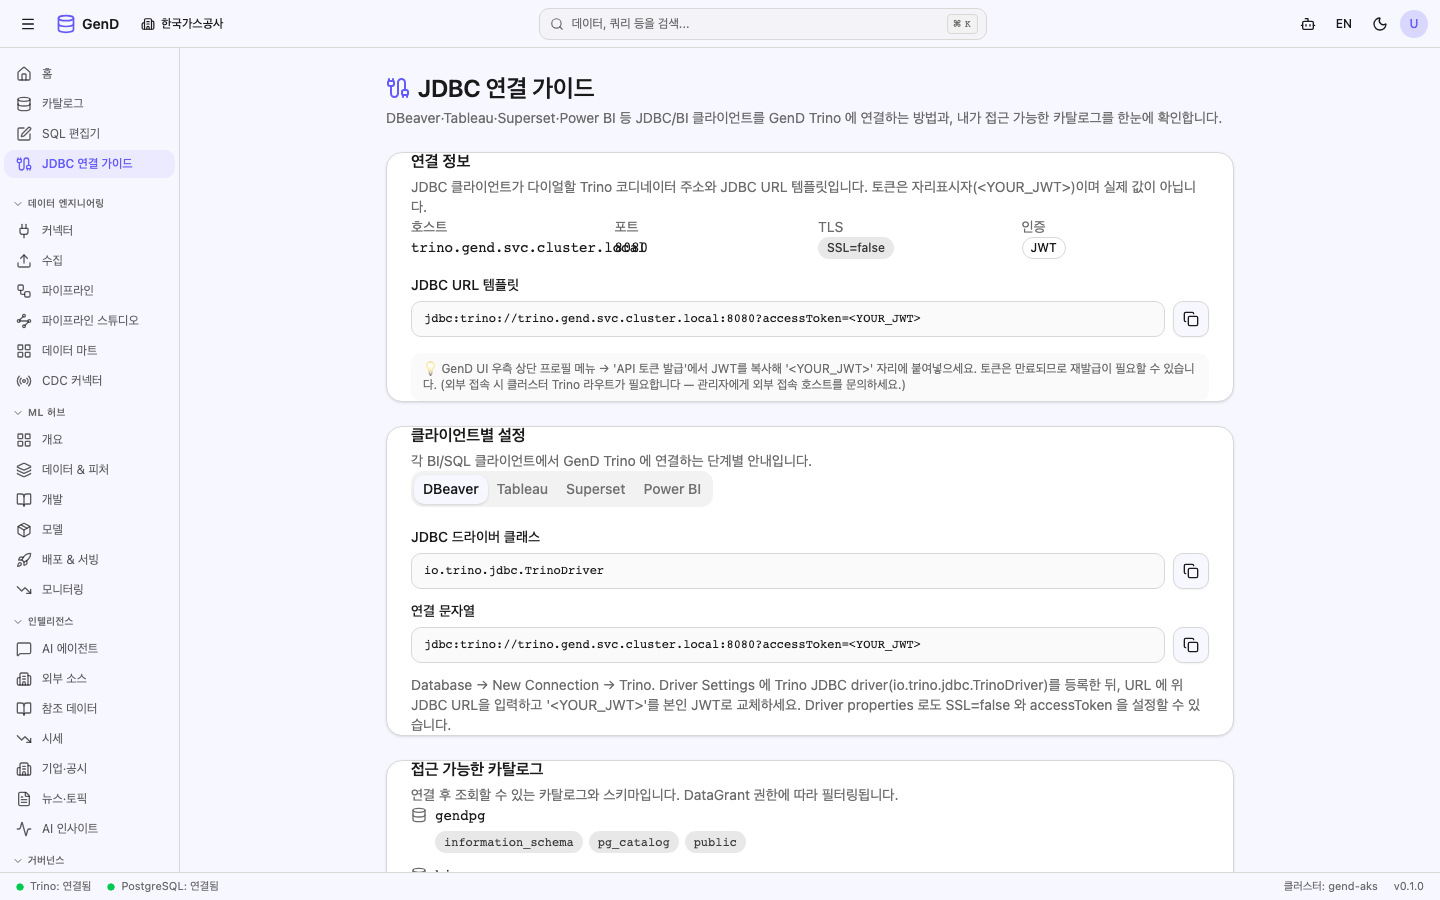The height and width of the screenshot is (900, 1440).
Task: Open the user avatar U menu
Action: 1414,24
